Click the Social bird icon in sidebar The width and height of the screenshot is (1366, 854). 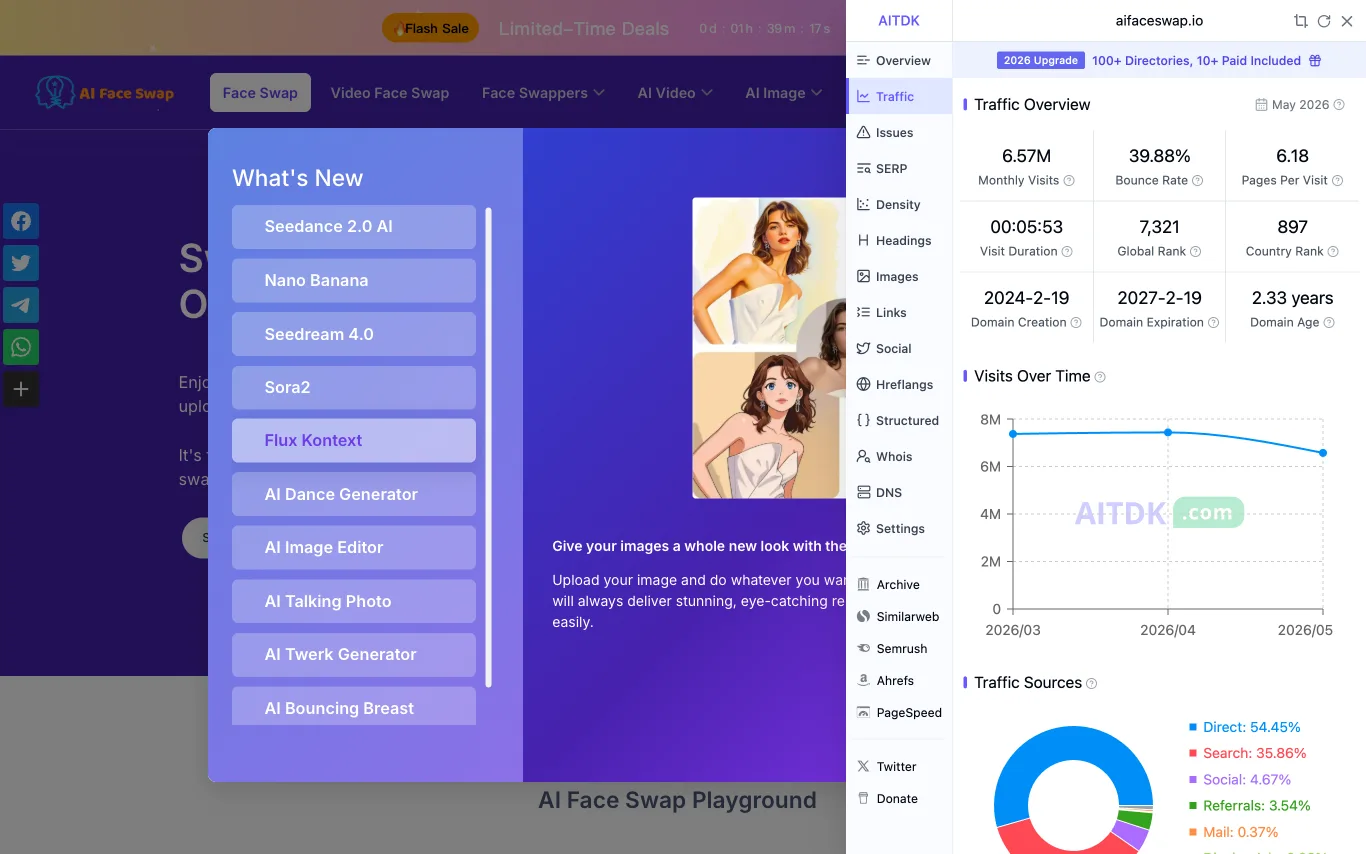864,349
